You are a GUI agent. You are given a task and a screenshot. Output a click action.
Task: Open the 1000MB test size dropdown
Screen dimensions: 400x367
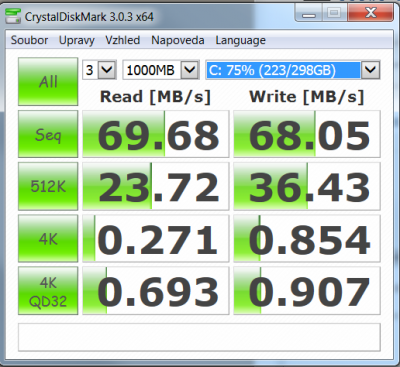(161, 70)
